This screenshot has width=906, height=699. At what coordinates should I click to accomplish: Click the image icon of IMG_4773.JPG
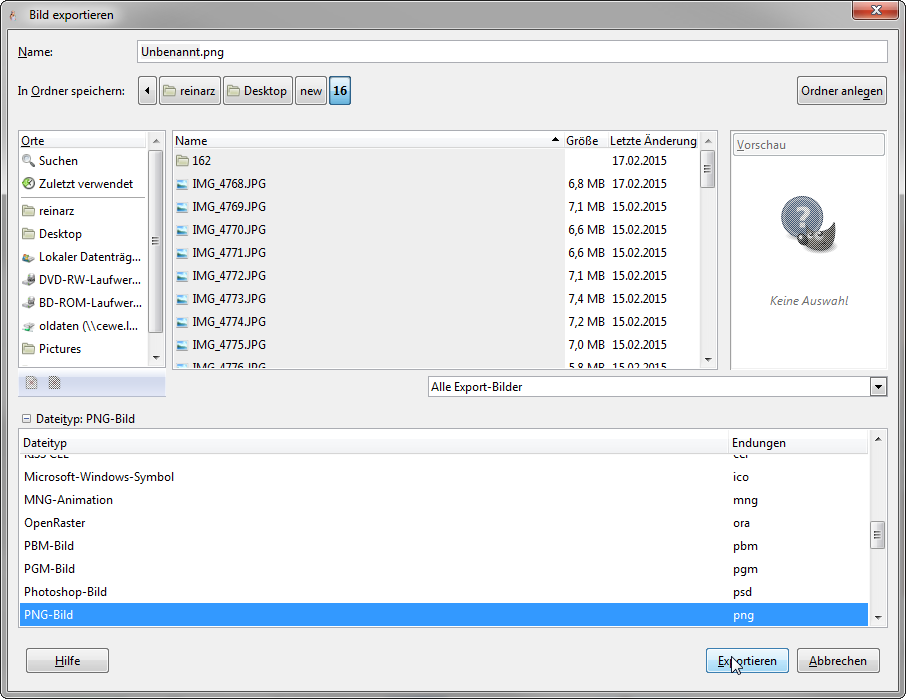tap(182, 299)
